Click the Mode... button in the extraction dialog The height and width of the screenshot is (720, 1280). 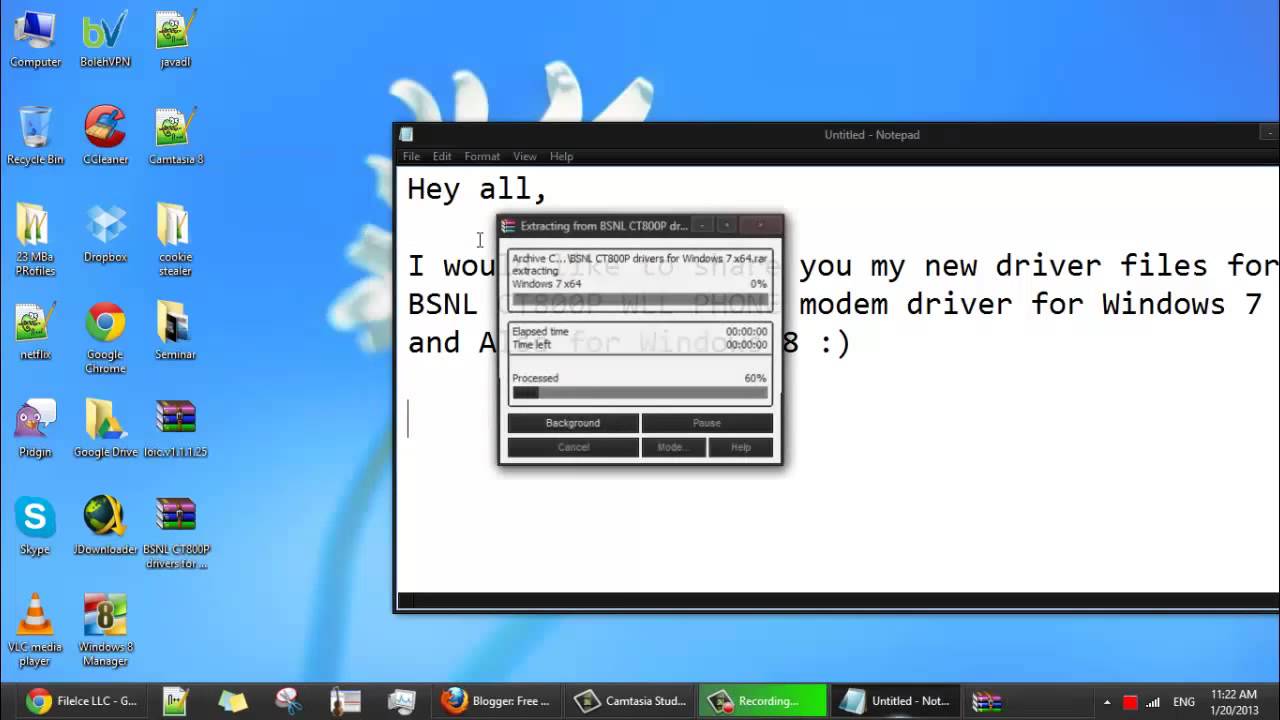(673, 447)
